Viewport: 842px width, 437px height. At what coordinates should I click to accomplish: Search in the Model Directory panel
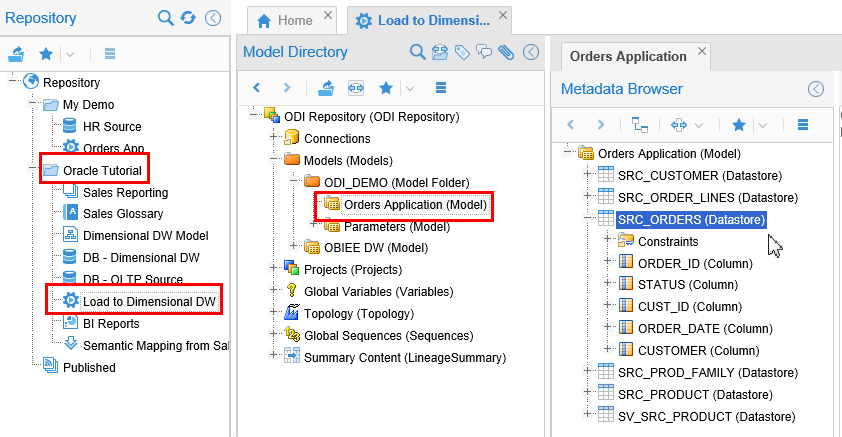(417, 52)
